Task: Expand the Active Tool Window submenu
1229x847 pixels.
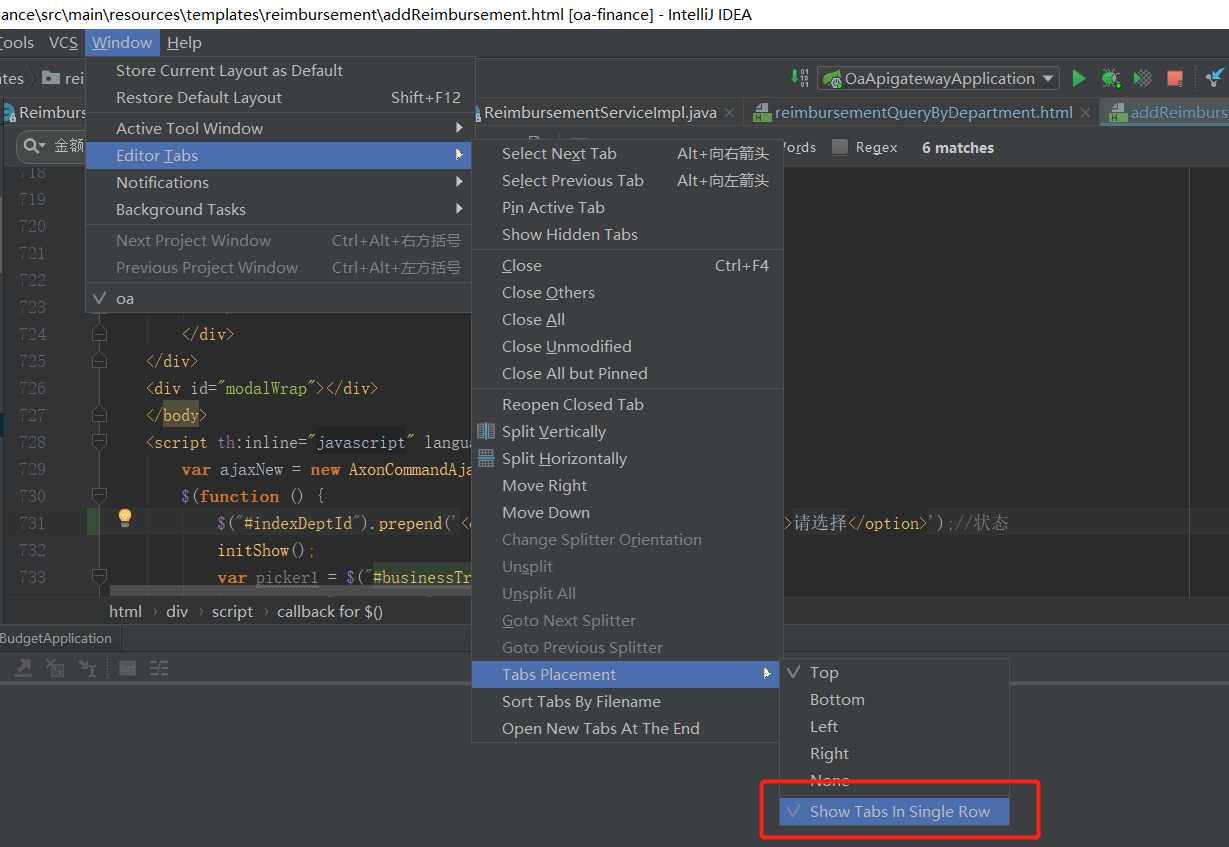Action: click(x=279, y=129)
